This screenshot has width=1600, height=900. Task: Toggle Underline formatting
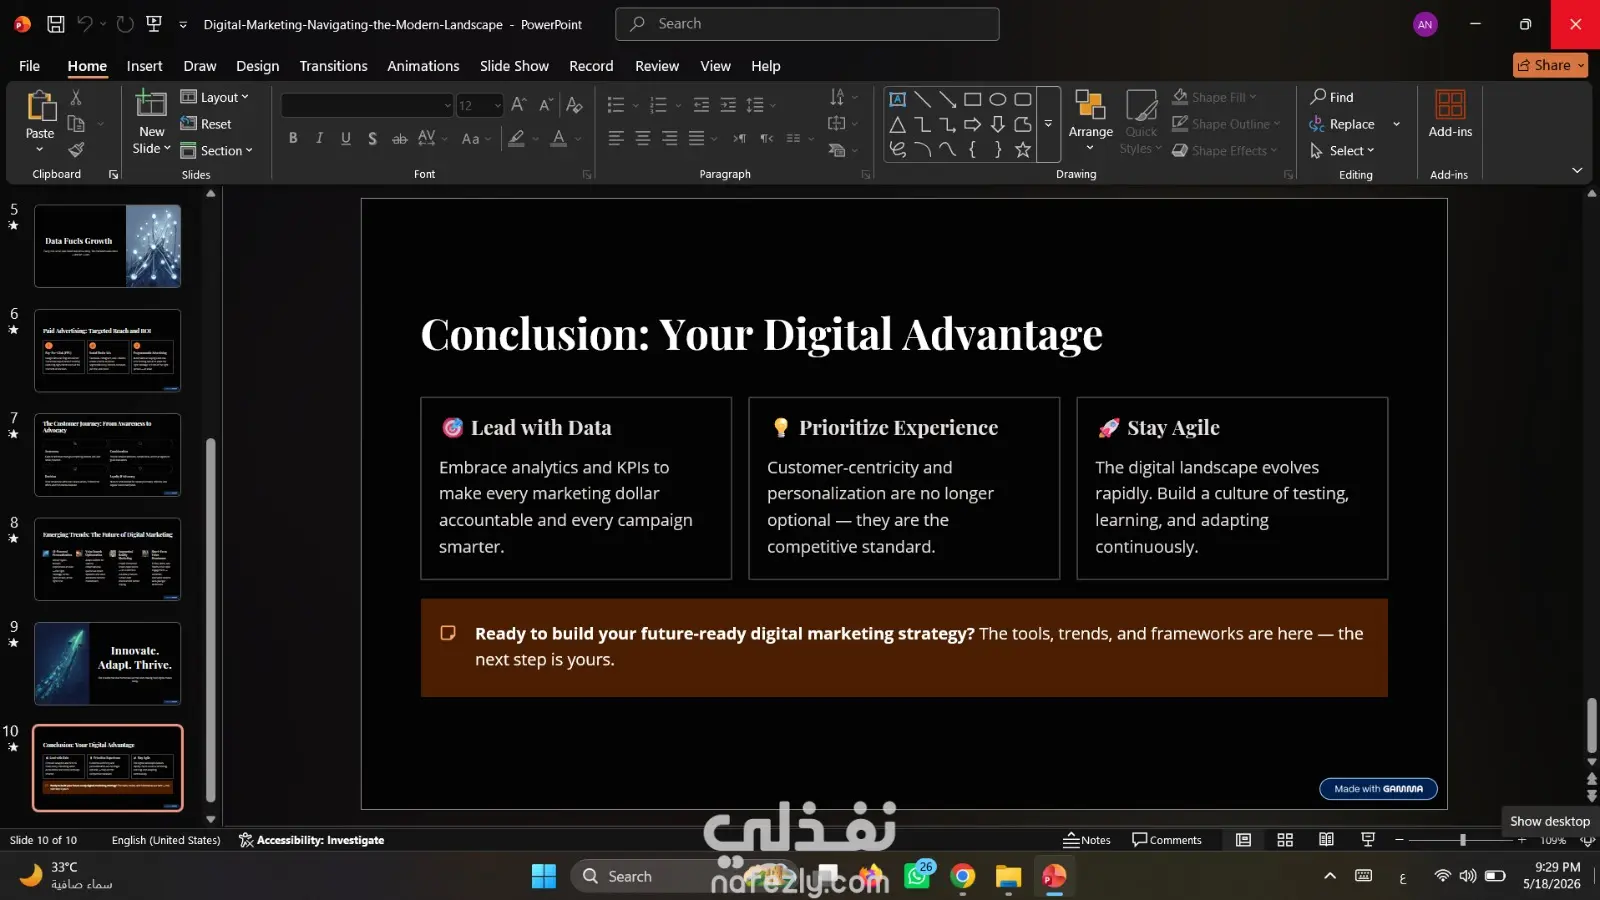pyautogui.click(x=346, y=138)
